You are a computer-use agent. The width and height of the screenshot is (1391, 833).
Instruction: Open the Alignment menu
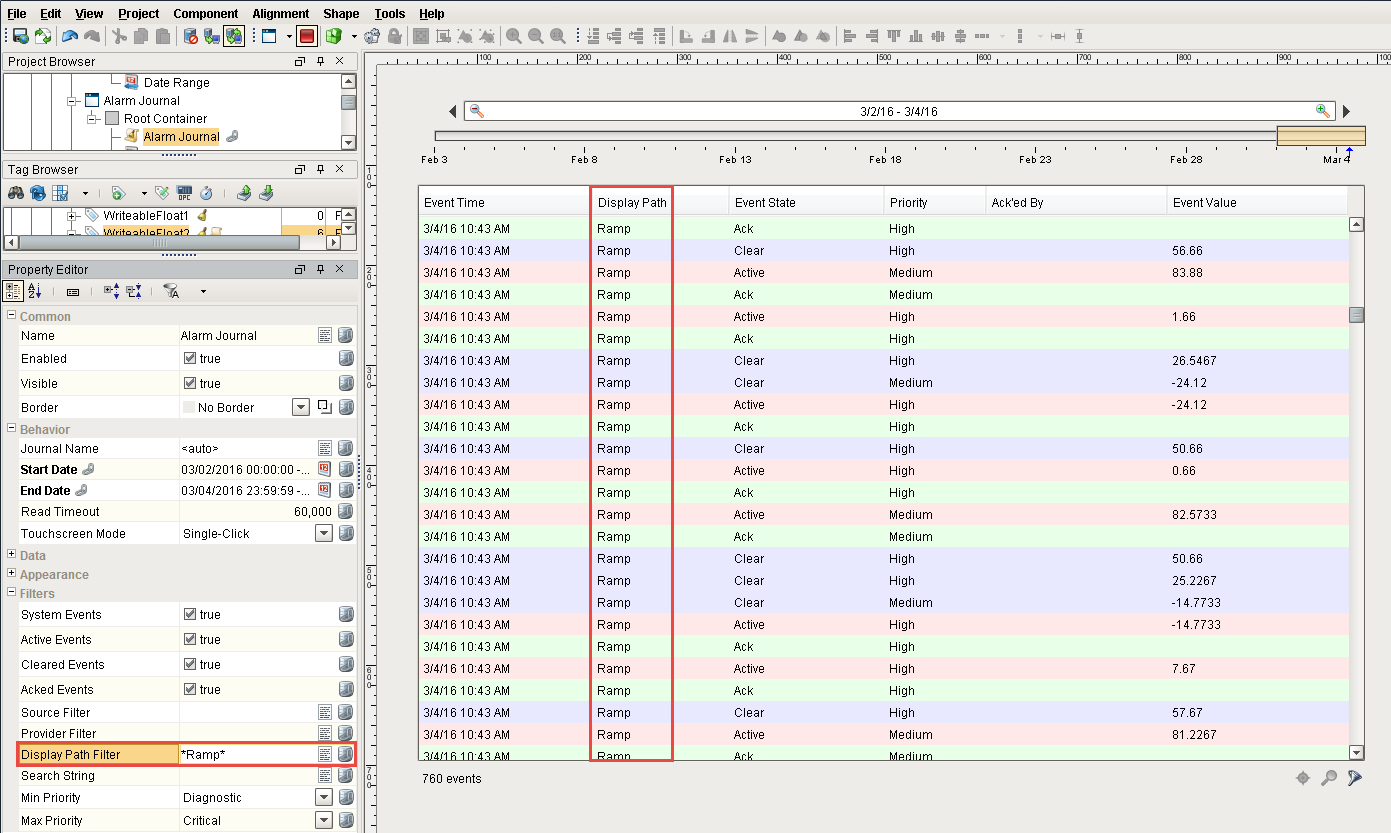coord(280,13)
